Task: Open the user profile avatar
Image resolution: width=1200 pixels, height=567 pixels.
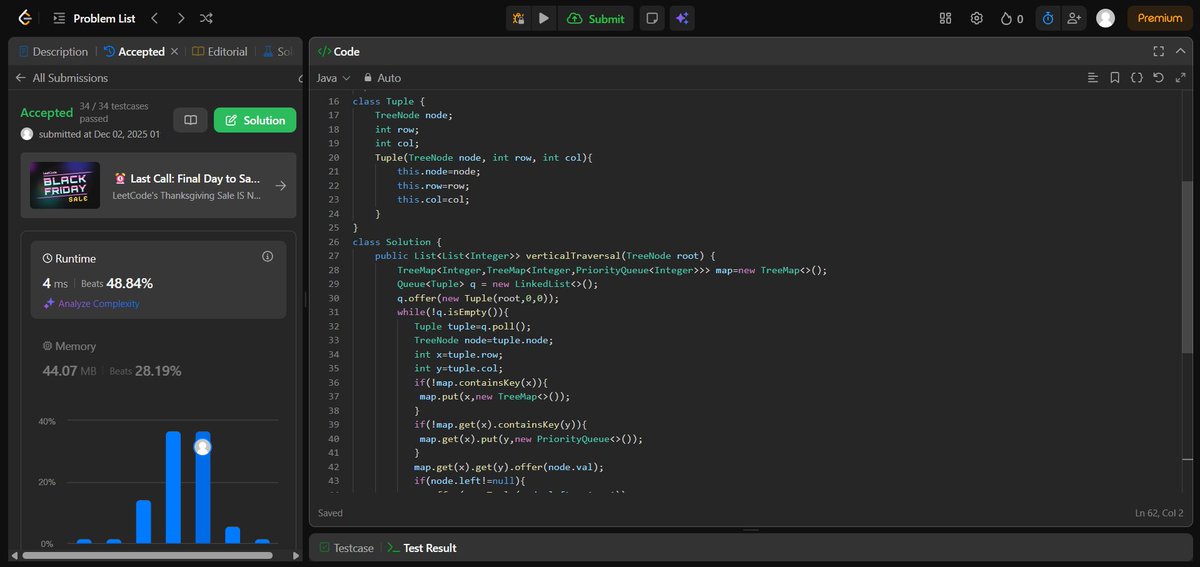Action: pyautogui.click(x=1105, y=18)
